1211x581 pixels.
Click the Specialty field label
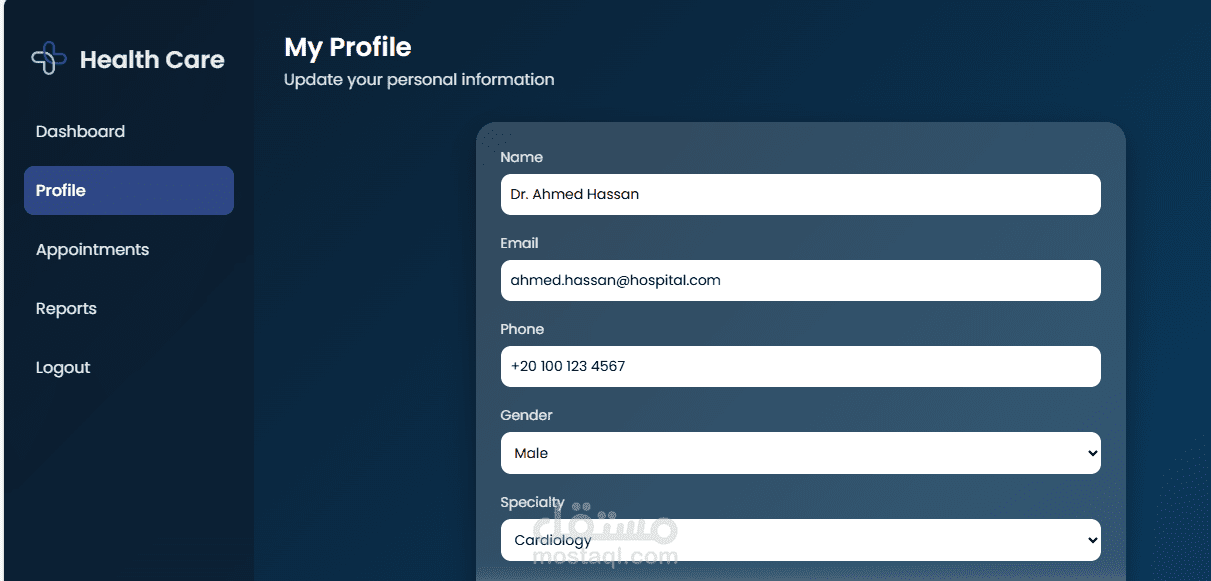(532, 502)
